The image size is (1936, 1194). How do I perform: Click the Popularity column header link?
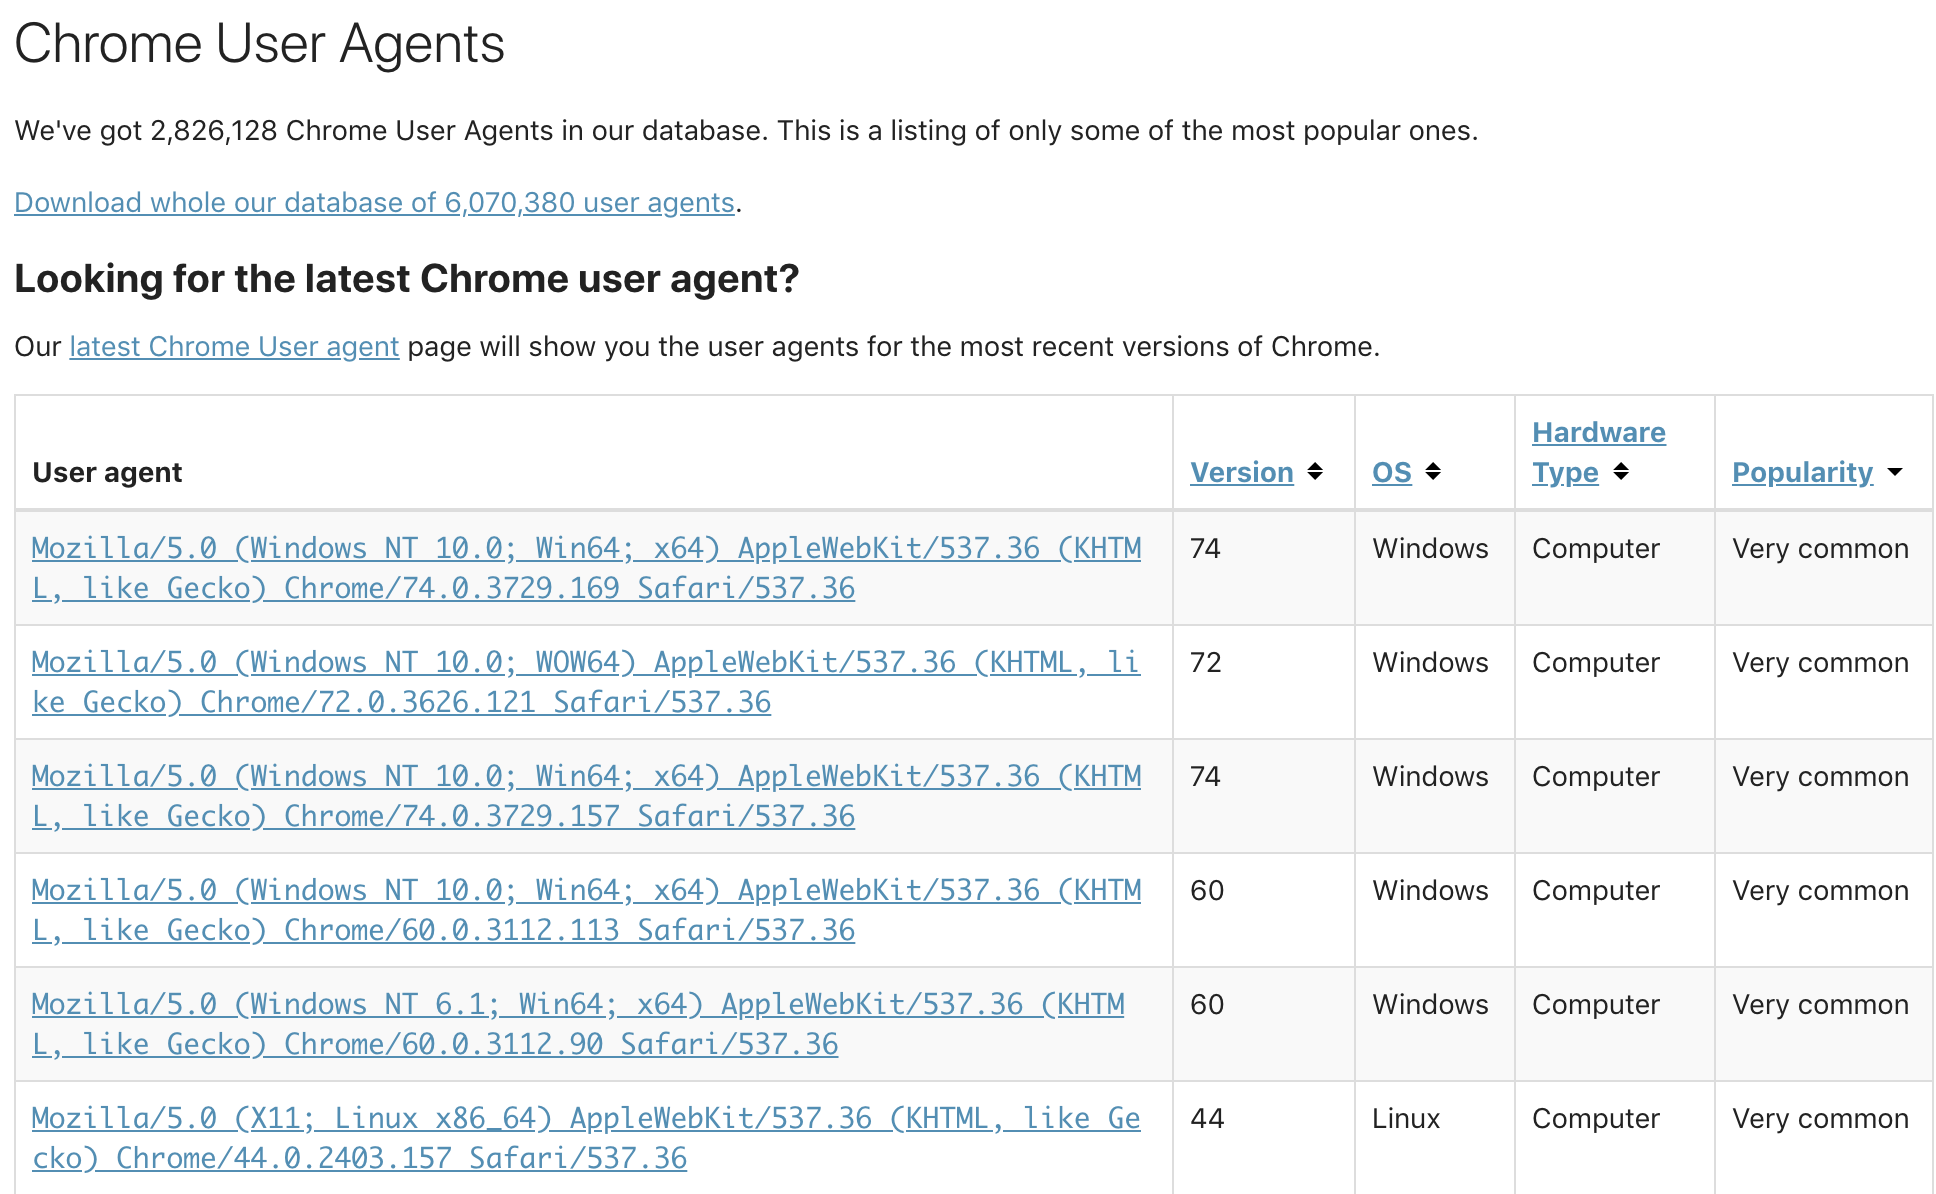[x=1802, y=472]
